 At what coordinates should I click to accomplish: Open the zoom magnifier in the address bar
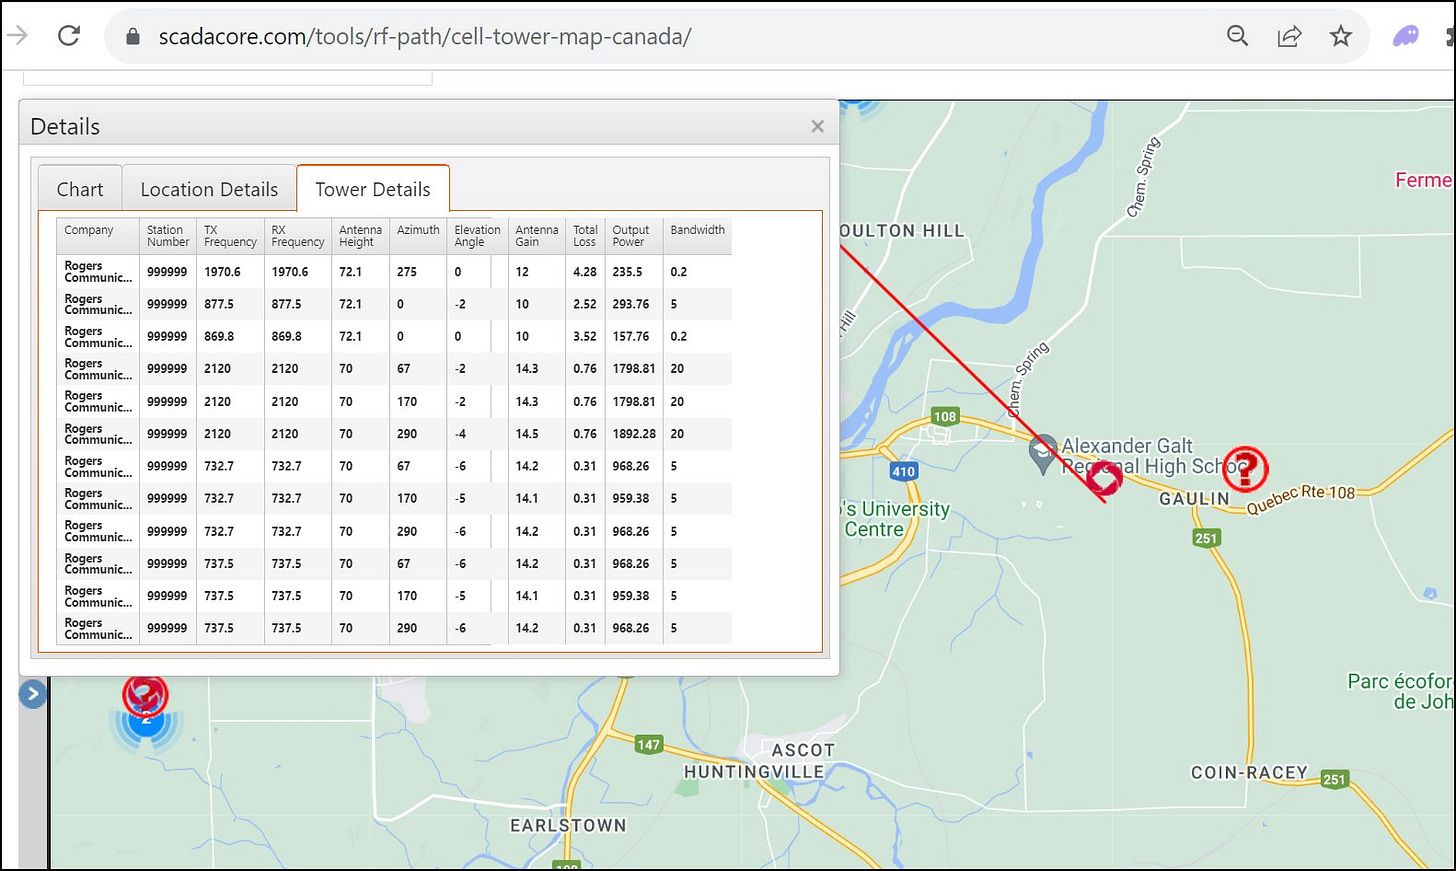(1238, 36)
